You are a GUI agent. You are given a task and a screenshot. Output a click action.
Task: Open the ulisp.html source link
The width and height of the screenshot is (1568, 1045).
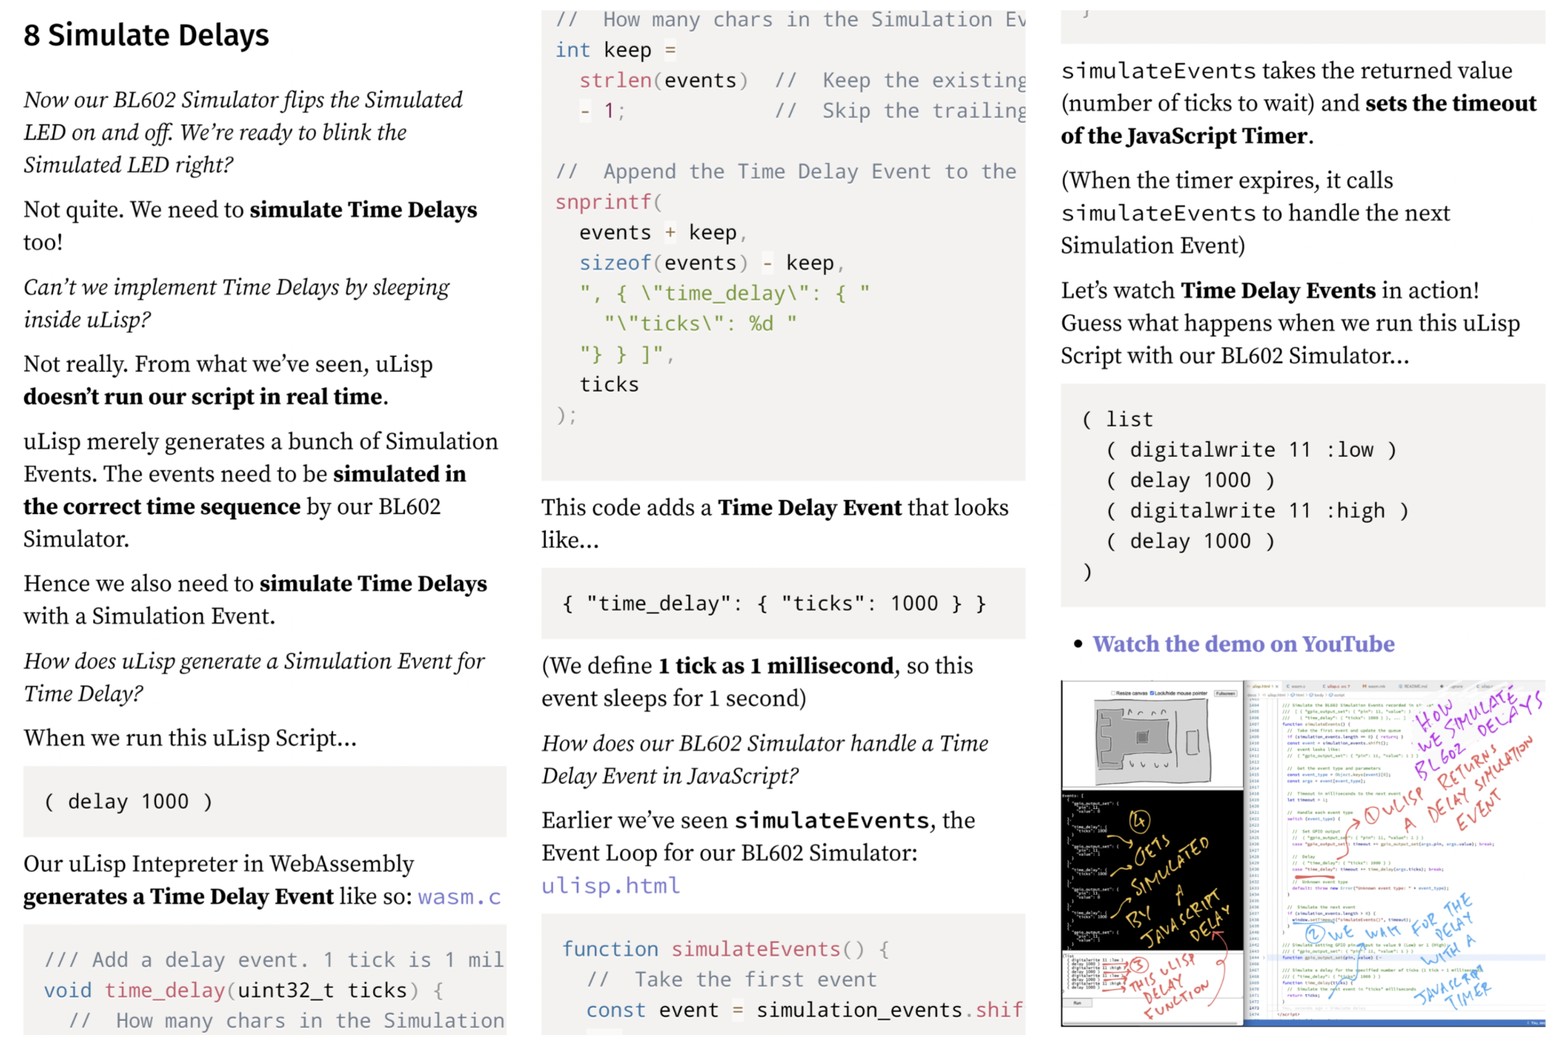[610, 885]
